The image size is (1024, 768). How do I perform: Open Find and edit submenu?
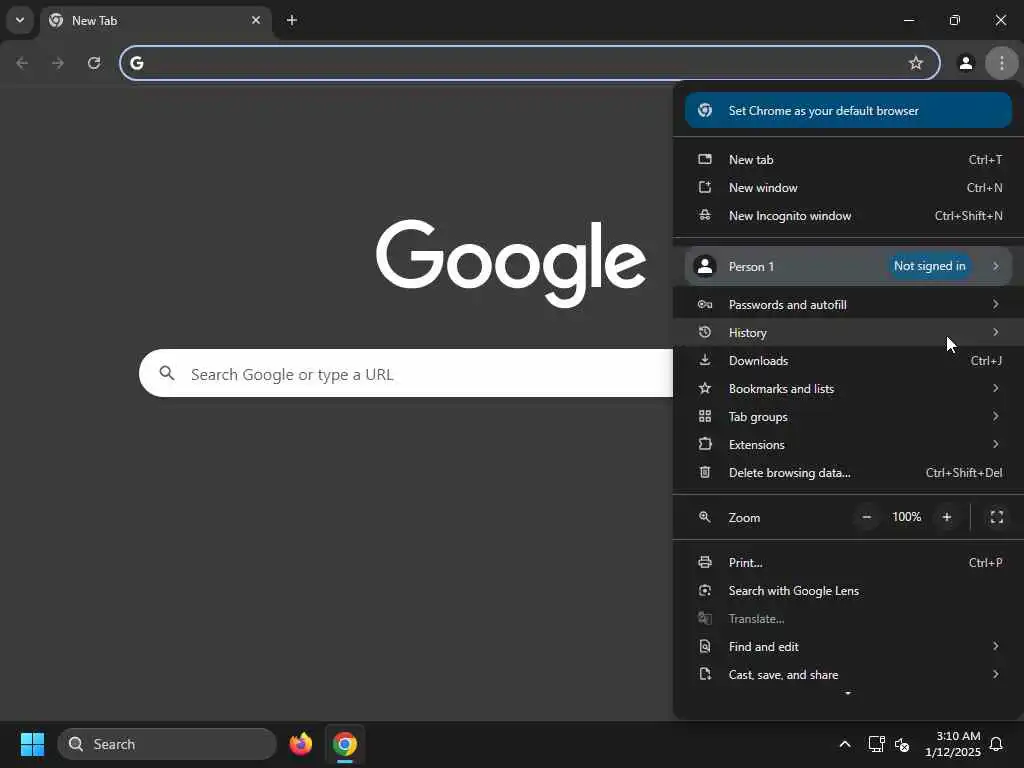tap(848, 647)
